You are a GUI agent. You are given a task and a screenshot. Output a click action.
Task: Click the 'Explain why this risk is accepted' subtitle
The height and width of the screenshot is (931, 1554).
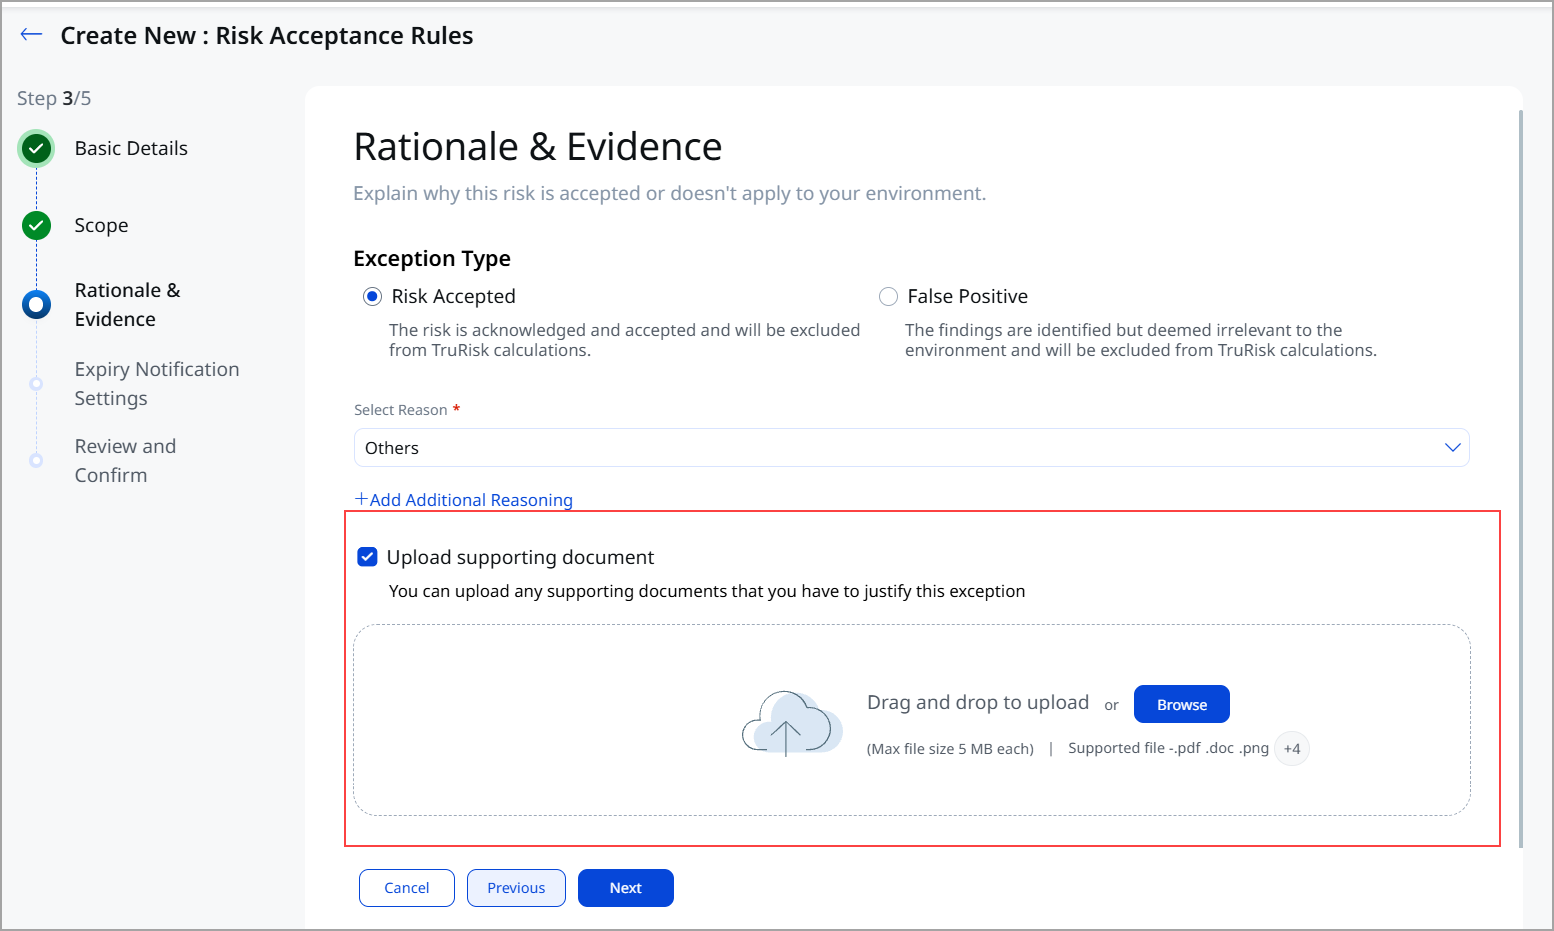coord(670,193)
